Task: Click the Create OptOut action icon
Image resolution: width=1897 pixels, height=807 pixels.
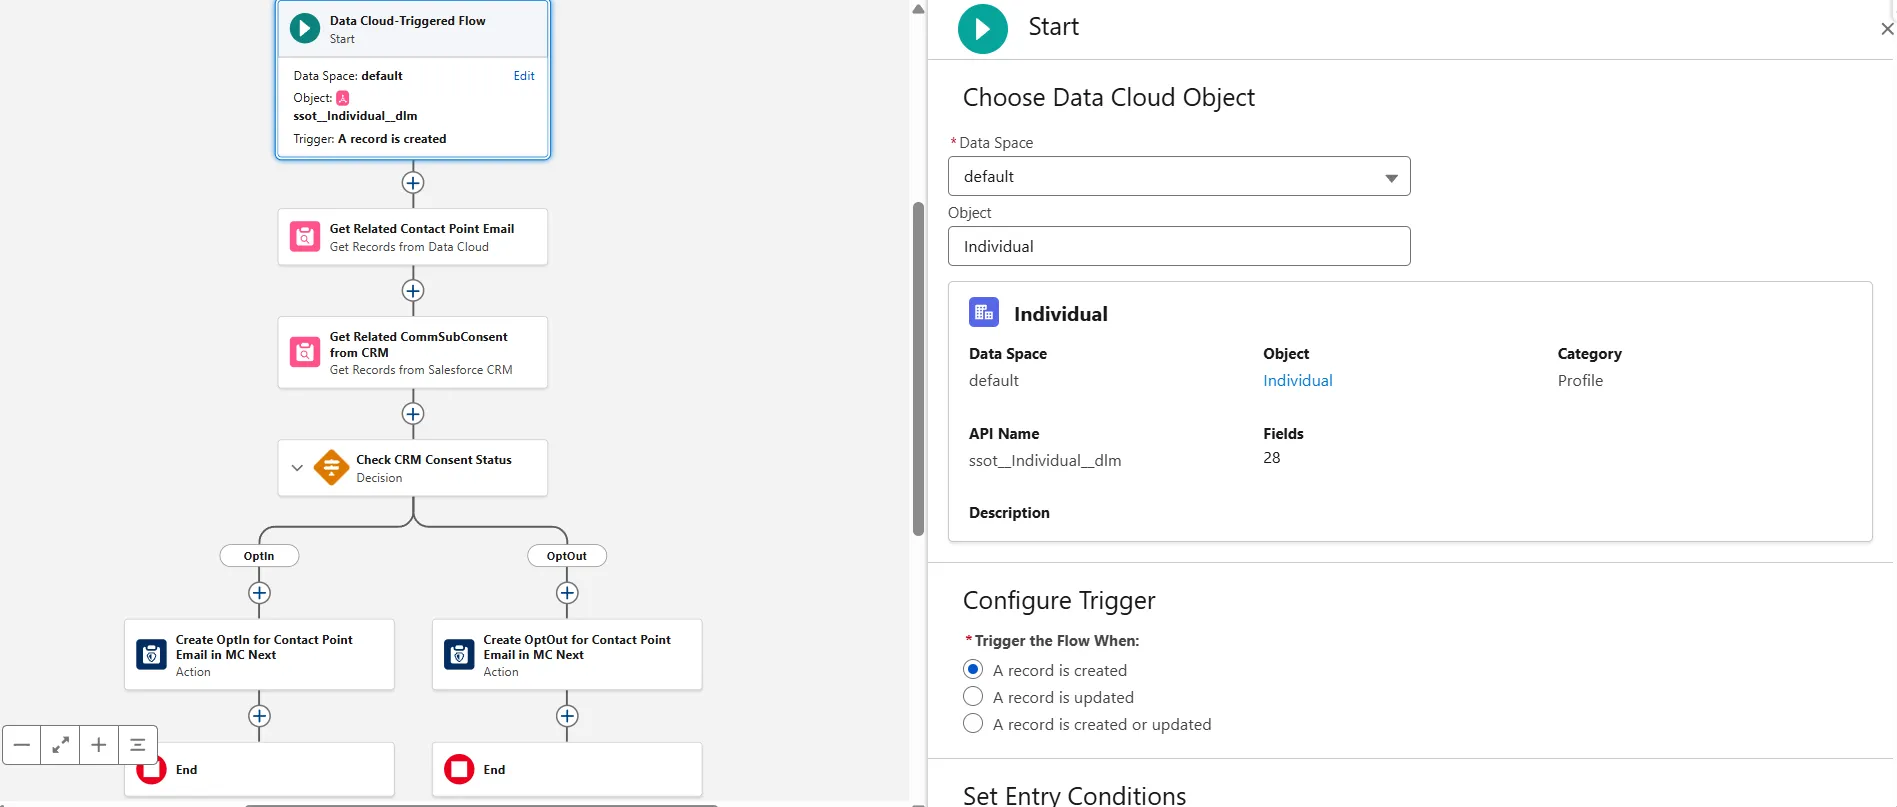Action: pos(459,654)
